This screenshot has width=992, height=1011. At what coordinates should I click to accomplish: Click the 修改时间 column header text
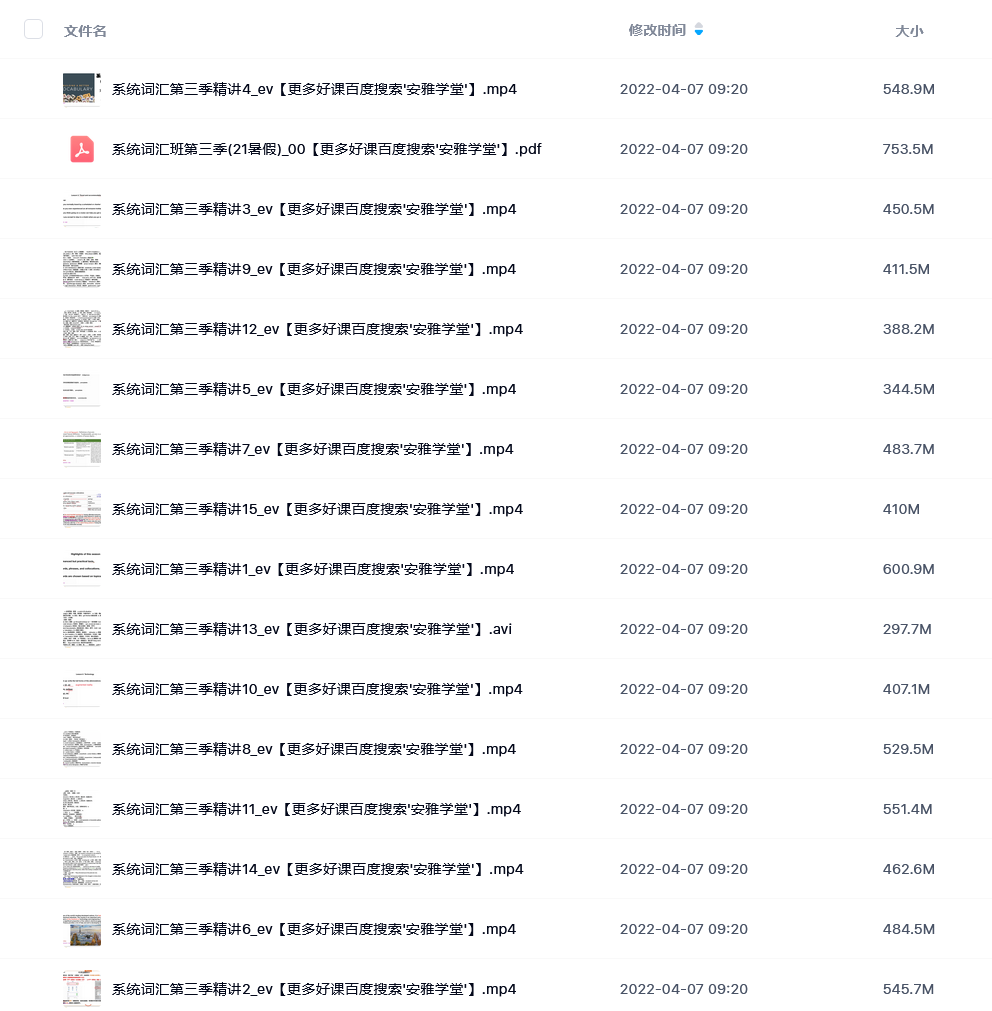pyautogui.click(x=657, y=30)
